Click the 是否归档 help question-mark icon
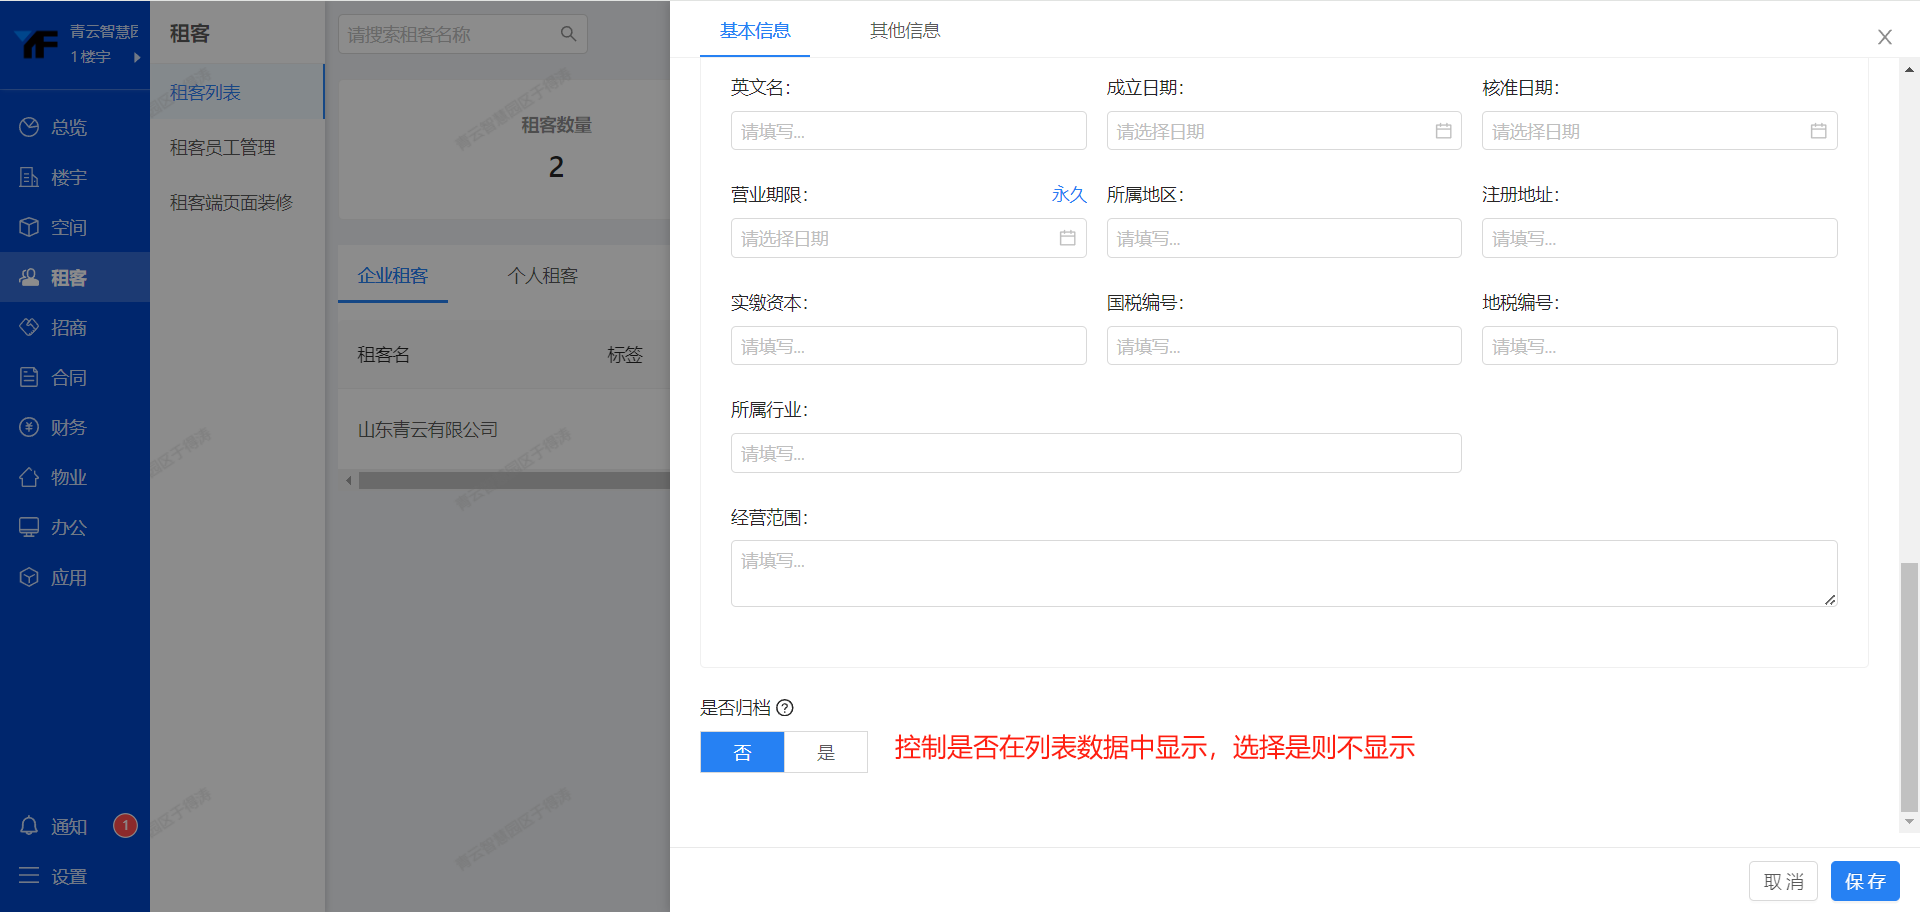 tap(785, 708)
